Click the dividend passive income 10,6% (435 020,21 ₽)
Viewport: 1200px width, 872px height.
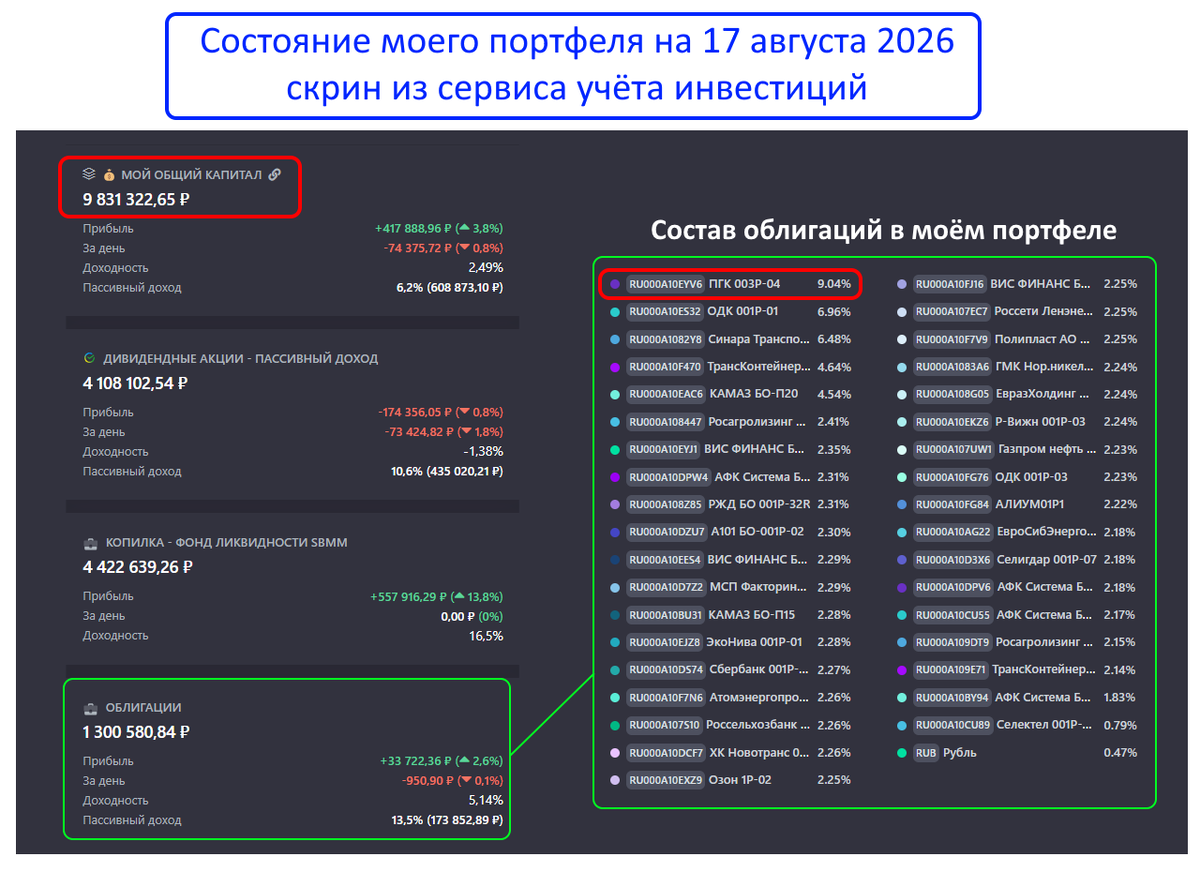(447, 471)
